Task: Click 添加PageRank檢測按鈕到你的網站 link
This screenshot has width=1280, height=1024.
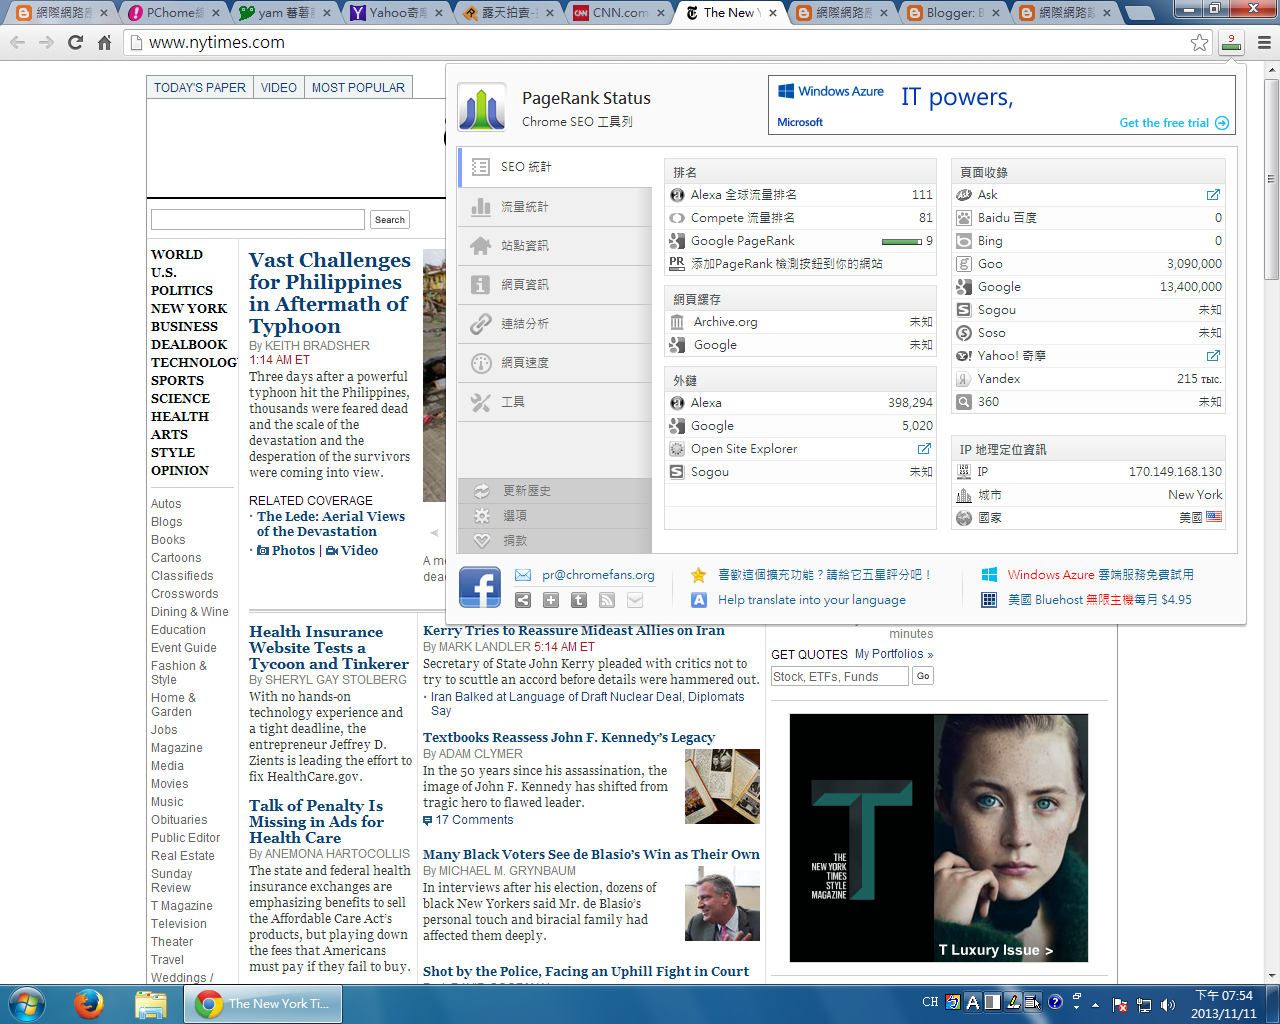Action: coord(786,264)
